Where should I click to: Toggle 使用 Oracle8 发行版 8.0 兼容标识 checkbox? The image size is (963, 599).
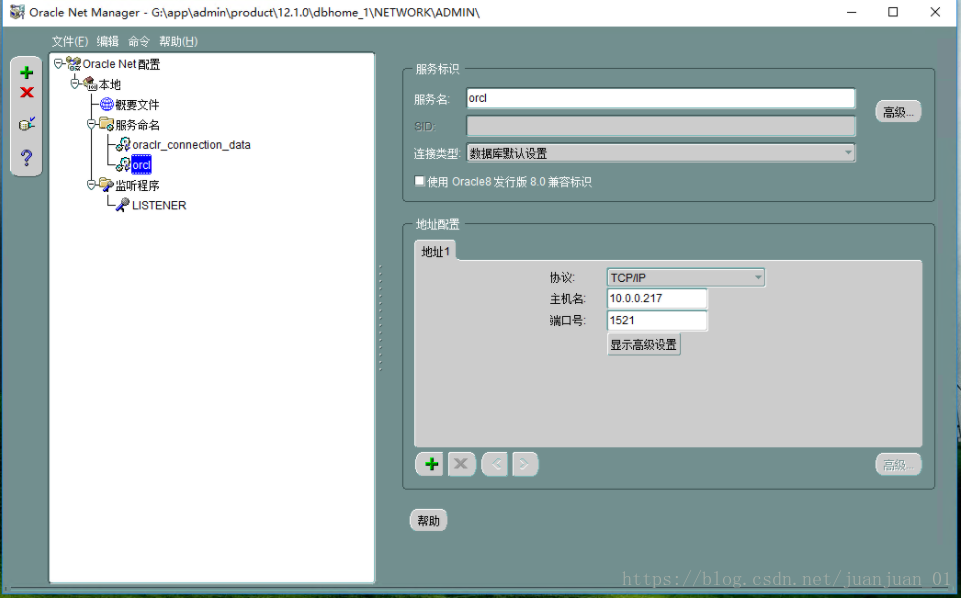click(x=419, y=181)
